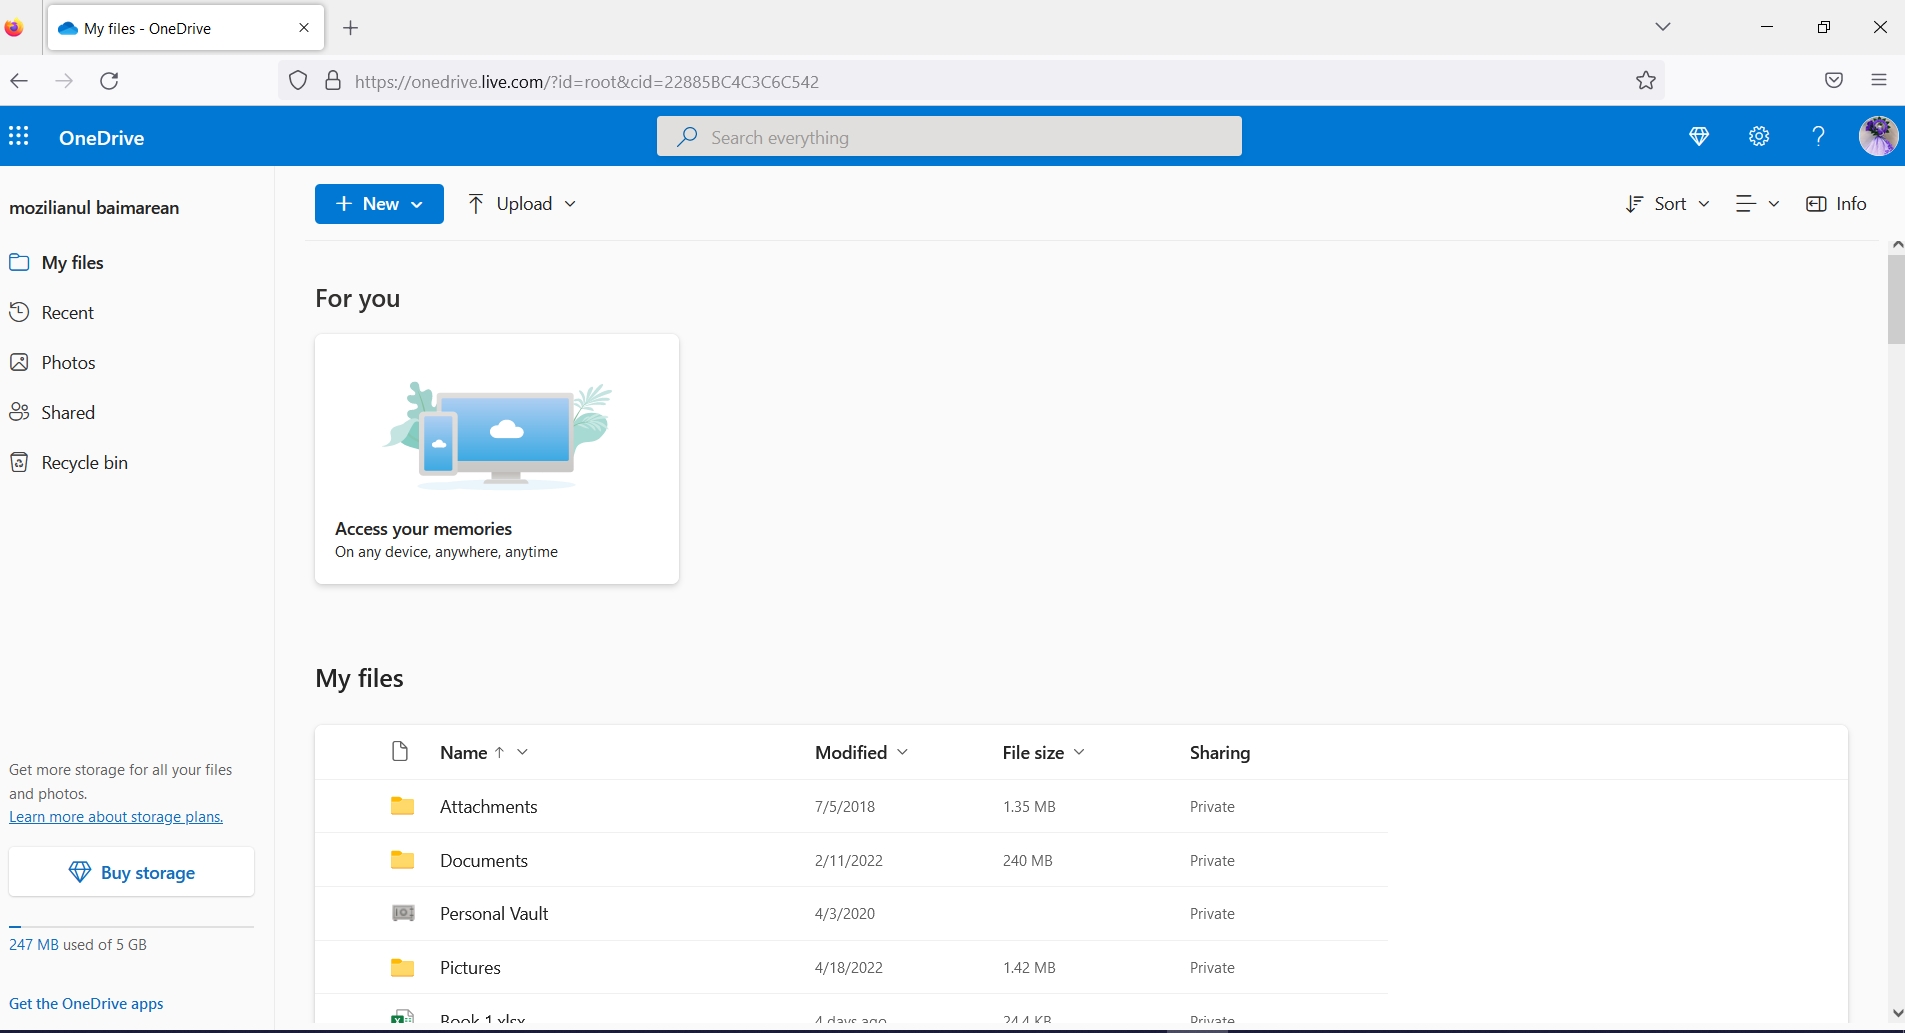Expand the New button dropdown
The image size is (1905, 1033).
click(416, 204)
